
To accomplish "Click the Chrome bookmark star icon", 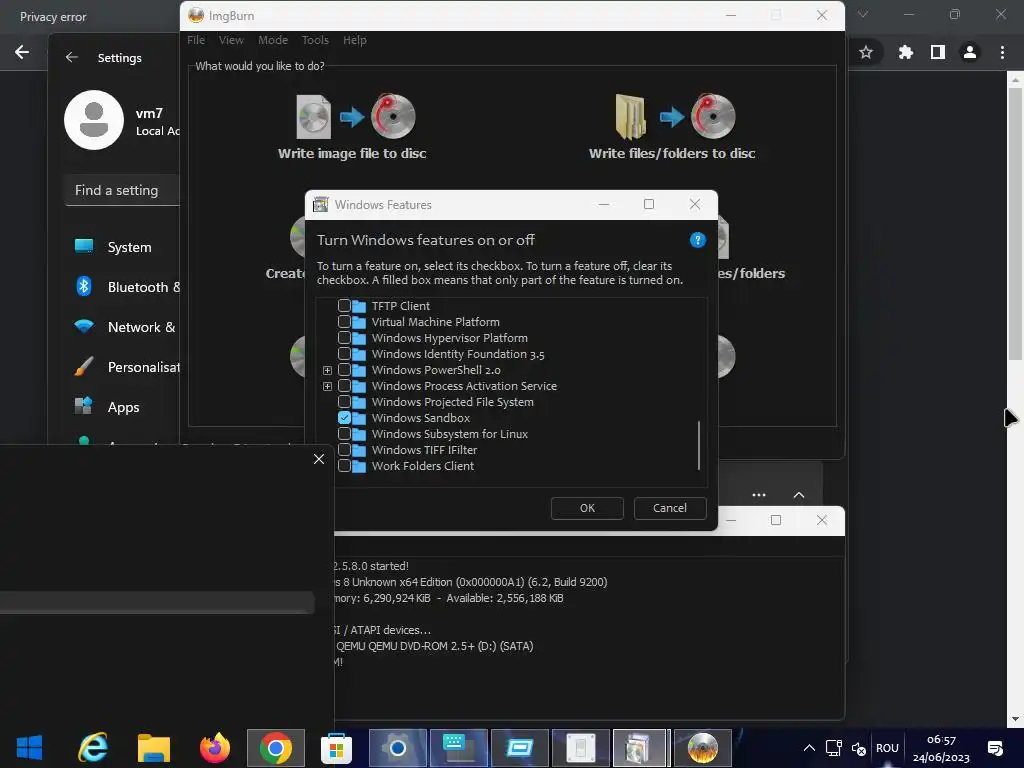I will click(865, 52).
